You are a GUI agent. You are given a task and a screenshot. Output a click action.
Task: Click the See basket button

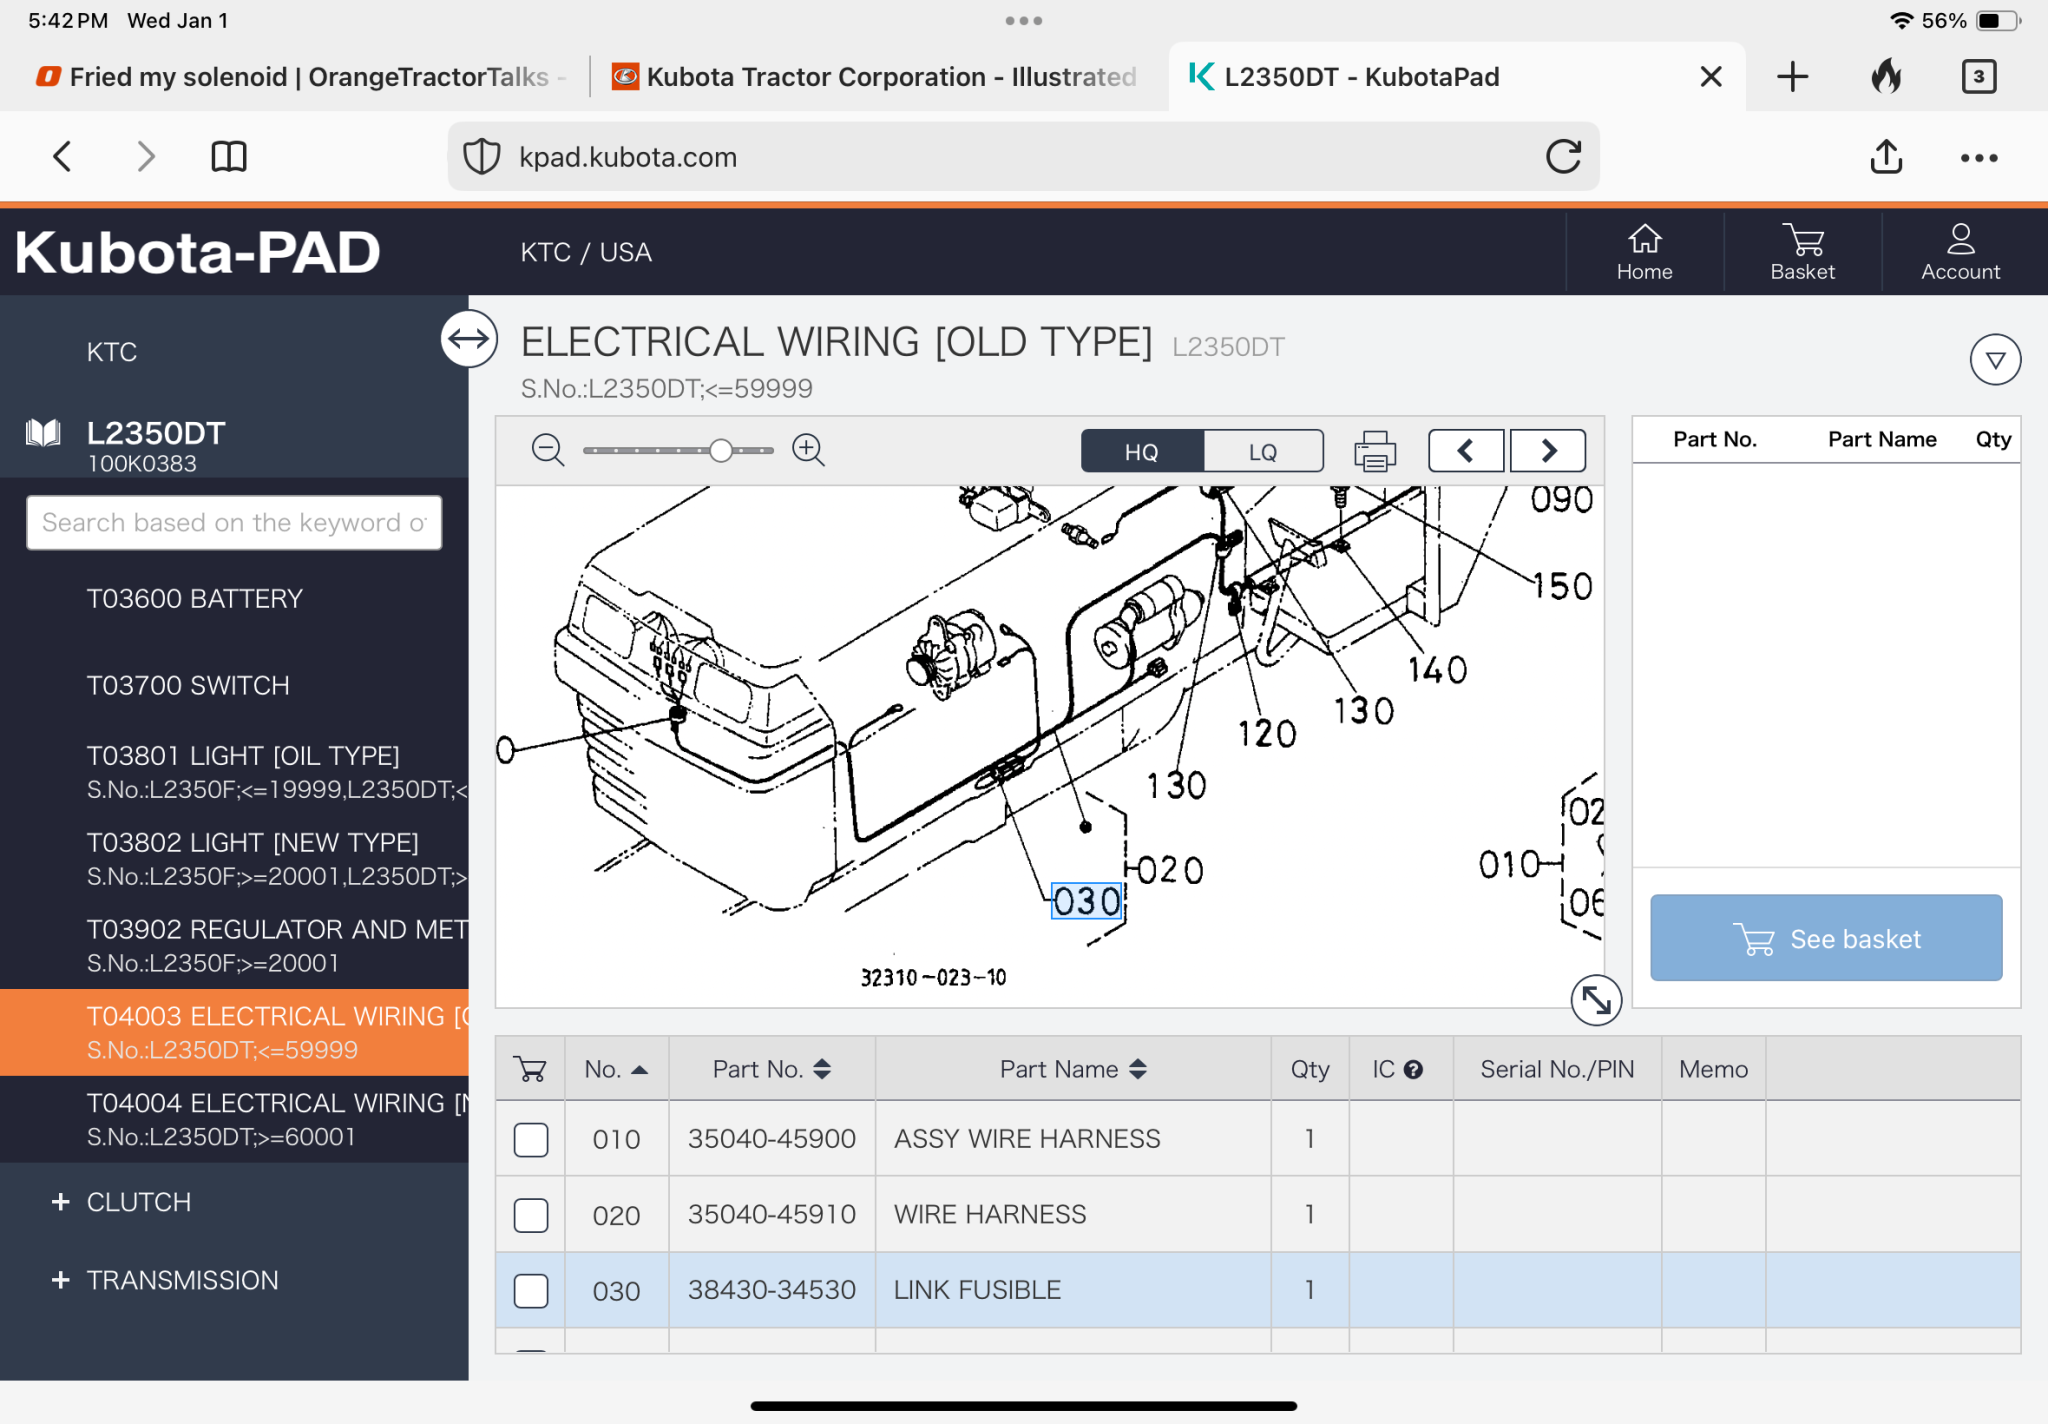coord(1826,938)
